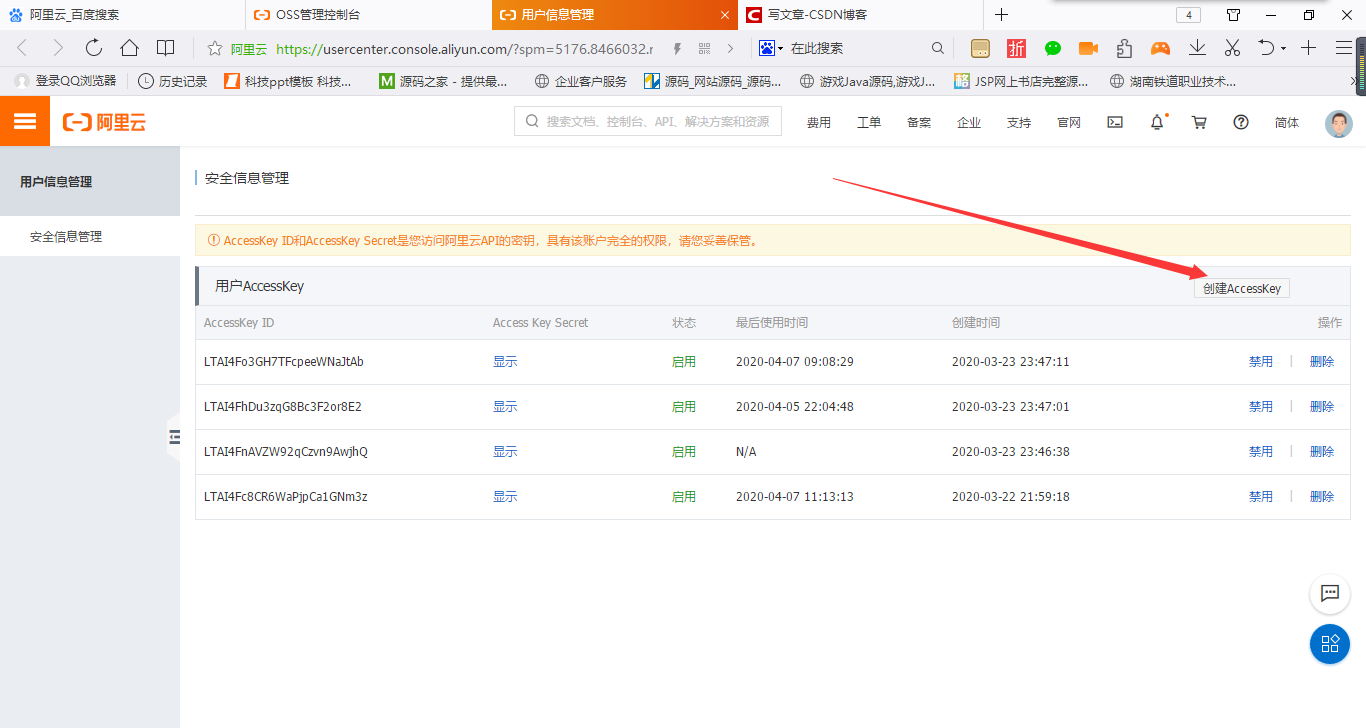Screen dimensions: 1366x728
Task: Open the user avatar account menu
Action: click(1338, 123)
